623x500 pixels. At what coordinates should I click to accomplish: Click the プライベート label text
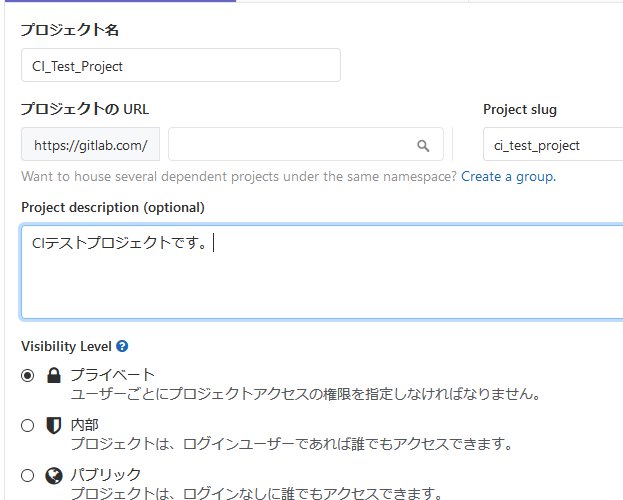coord(112,375)
